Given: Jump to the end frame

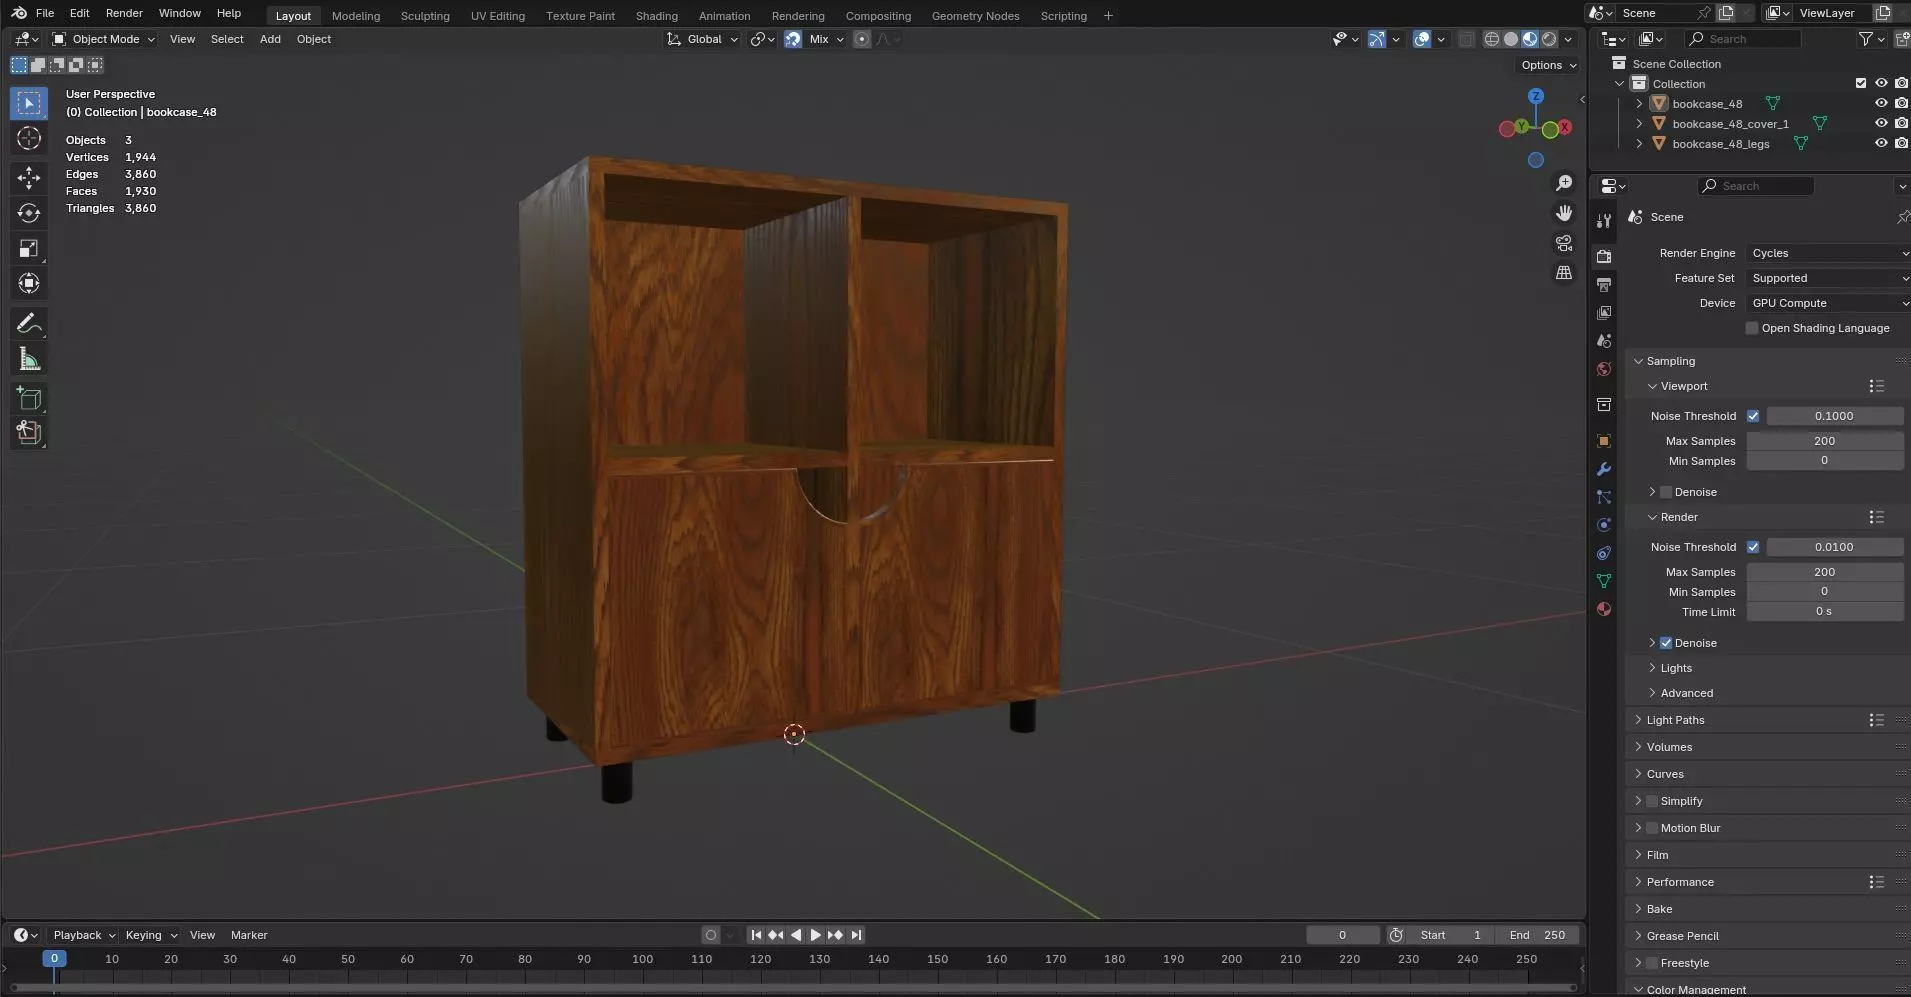Looking at the screenshot, I should [856, 935].
